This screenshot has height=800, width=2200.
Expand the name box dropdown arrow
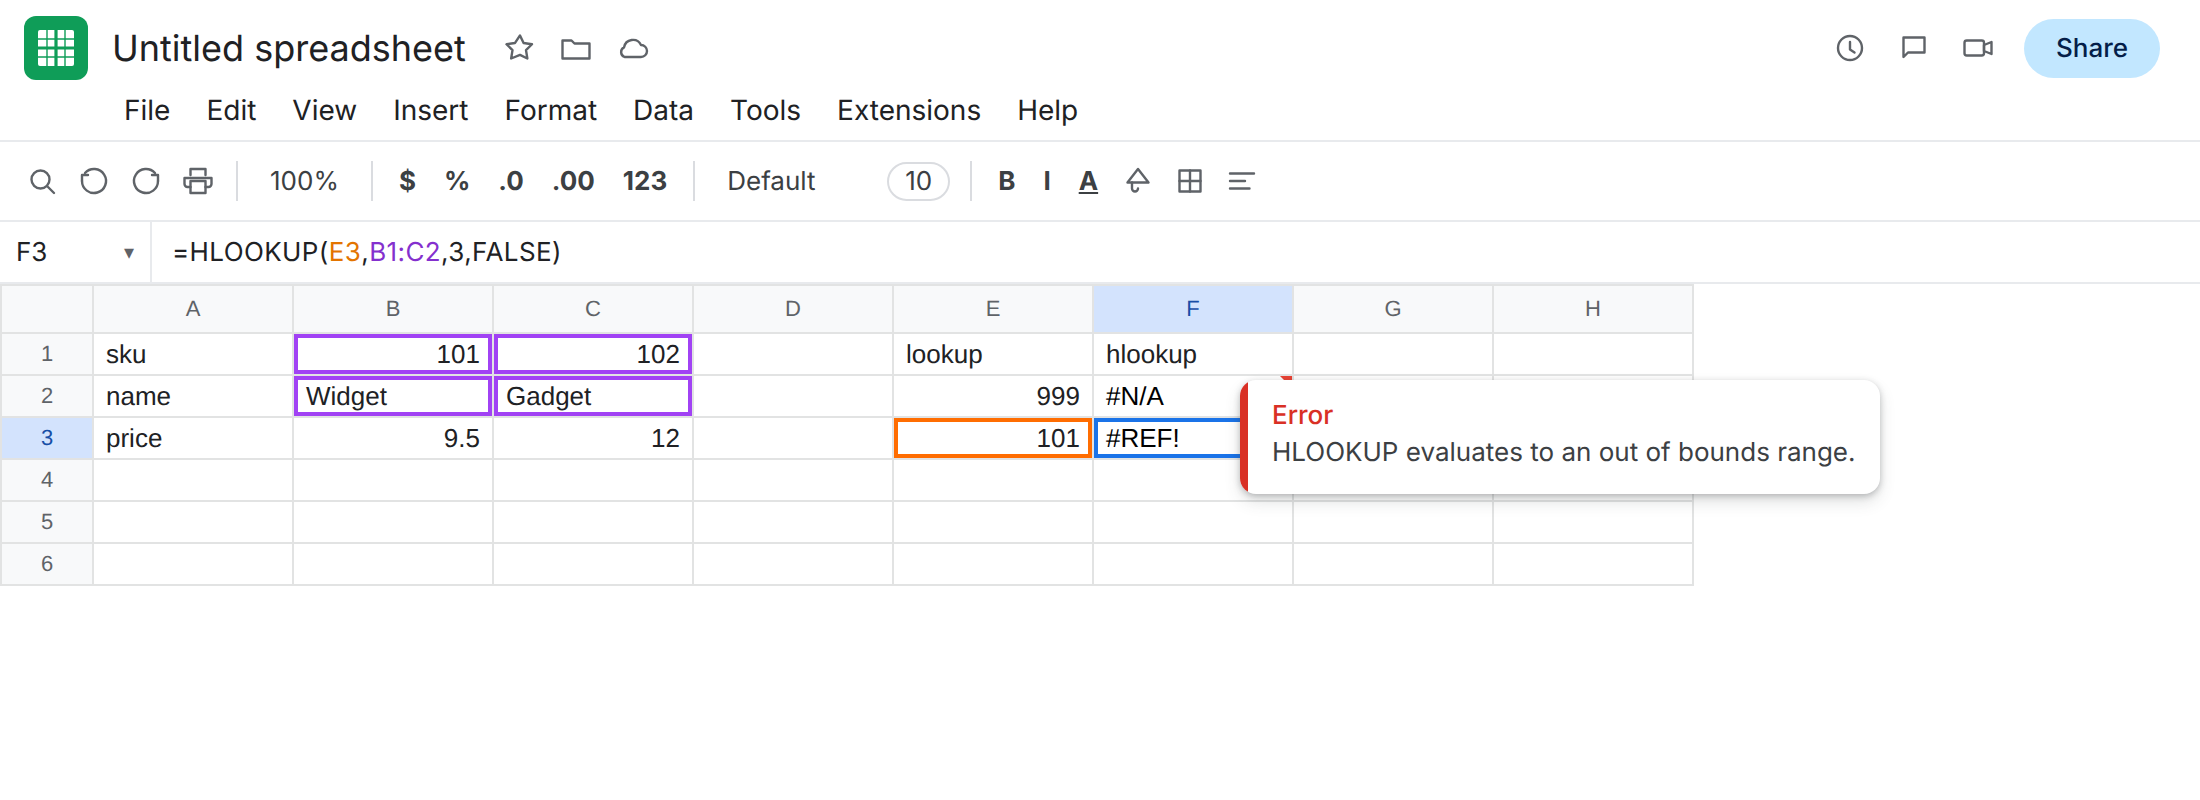[129, 253]
